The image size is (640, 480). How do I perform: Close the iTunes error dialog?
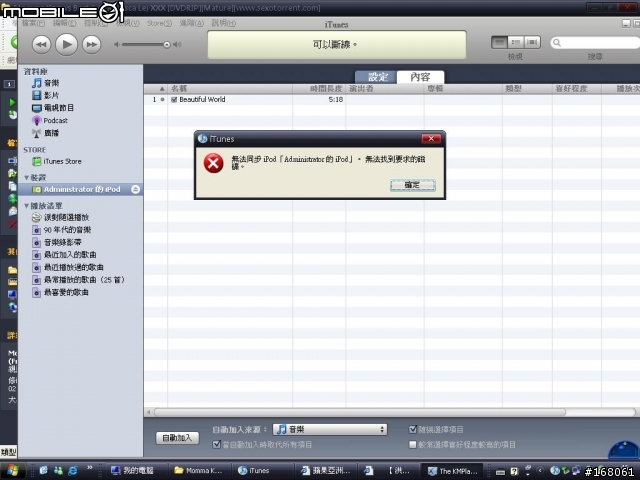431,139
